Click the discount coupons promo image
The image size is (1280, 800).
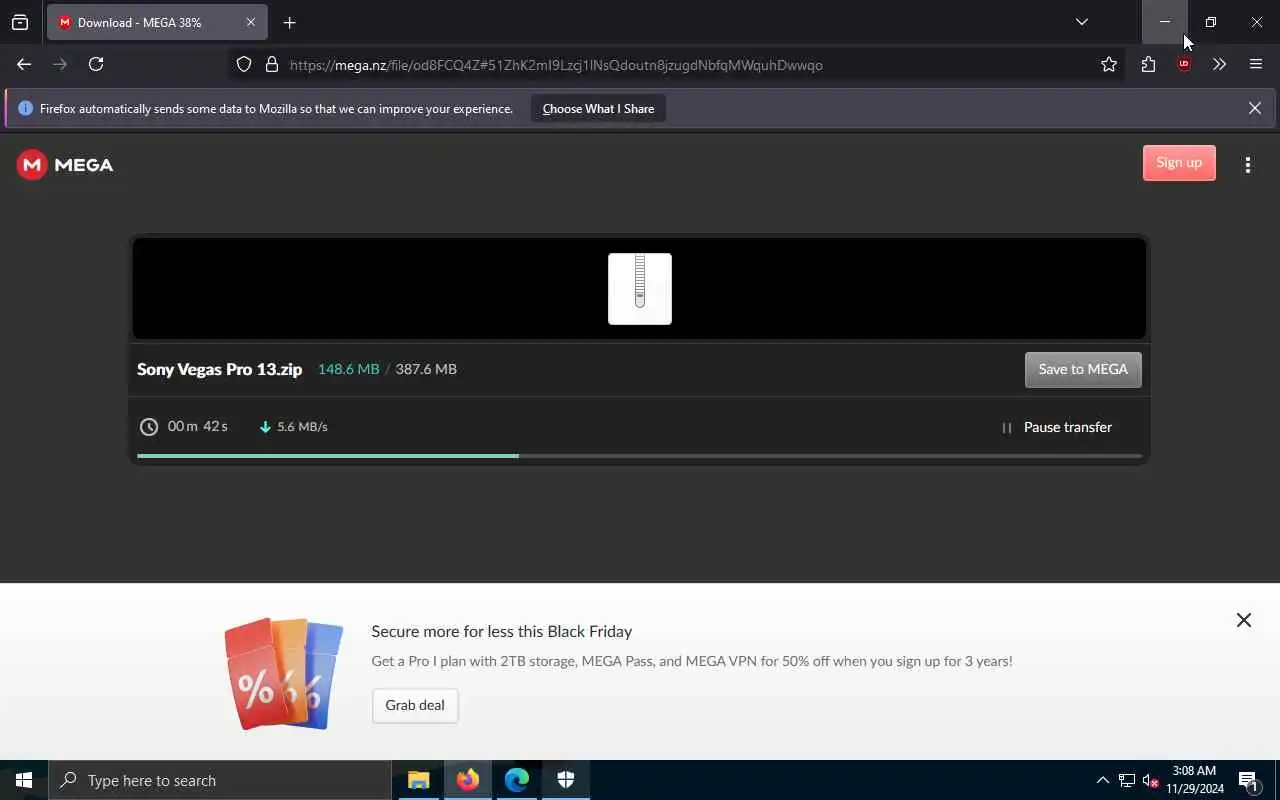coord(284,674)
